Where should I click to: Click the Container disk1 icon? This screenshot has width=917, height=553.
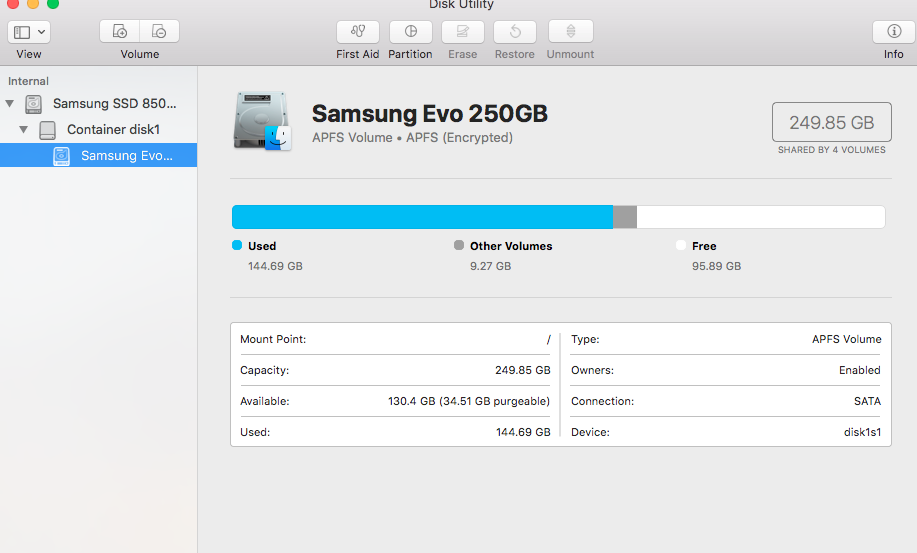(47, 130)
